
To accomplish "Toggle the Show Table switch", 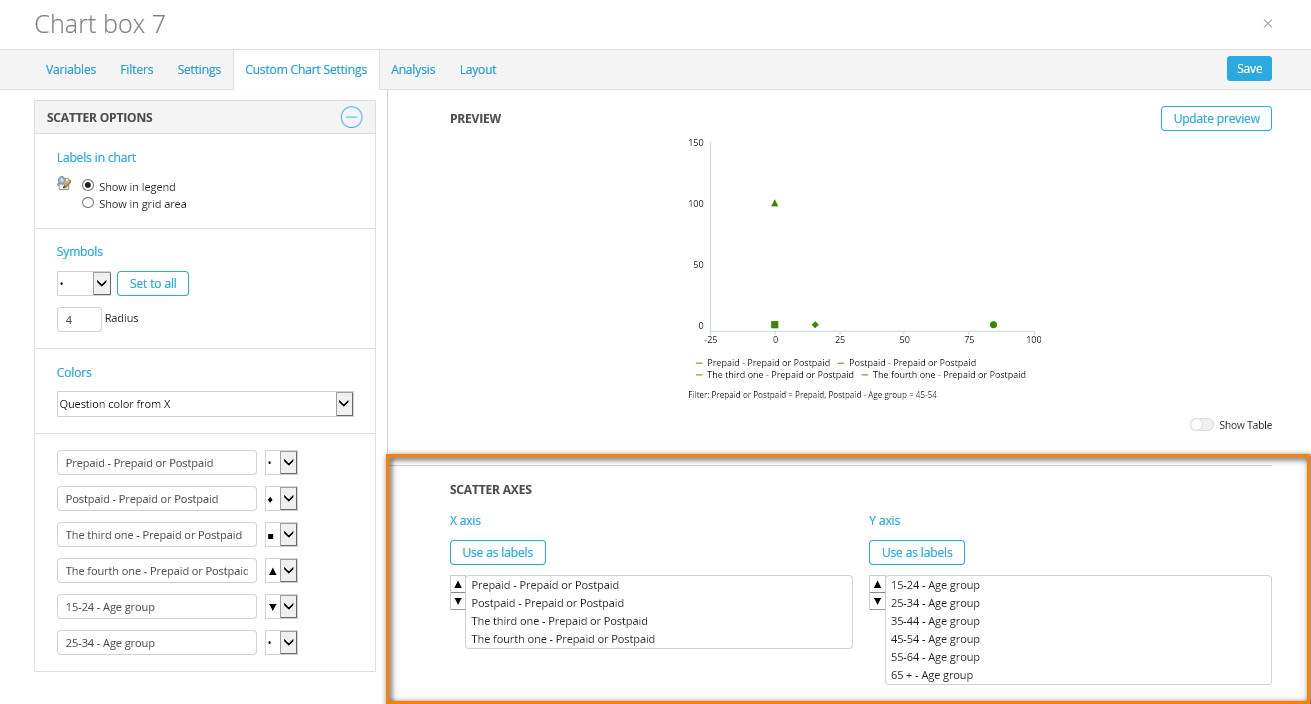I will click(x=1201, y=425).
